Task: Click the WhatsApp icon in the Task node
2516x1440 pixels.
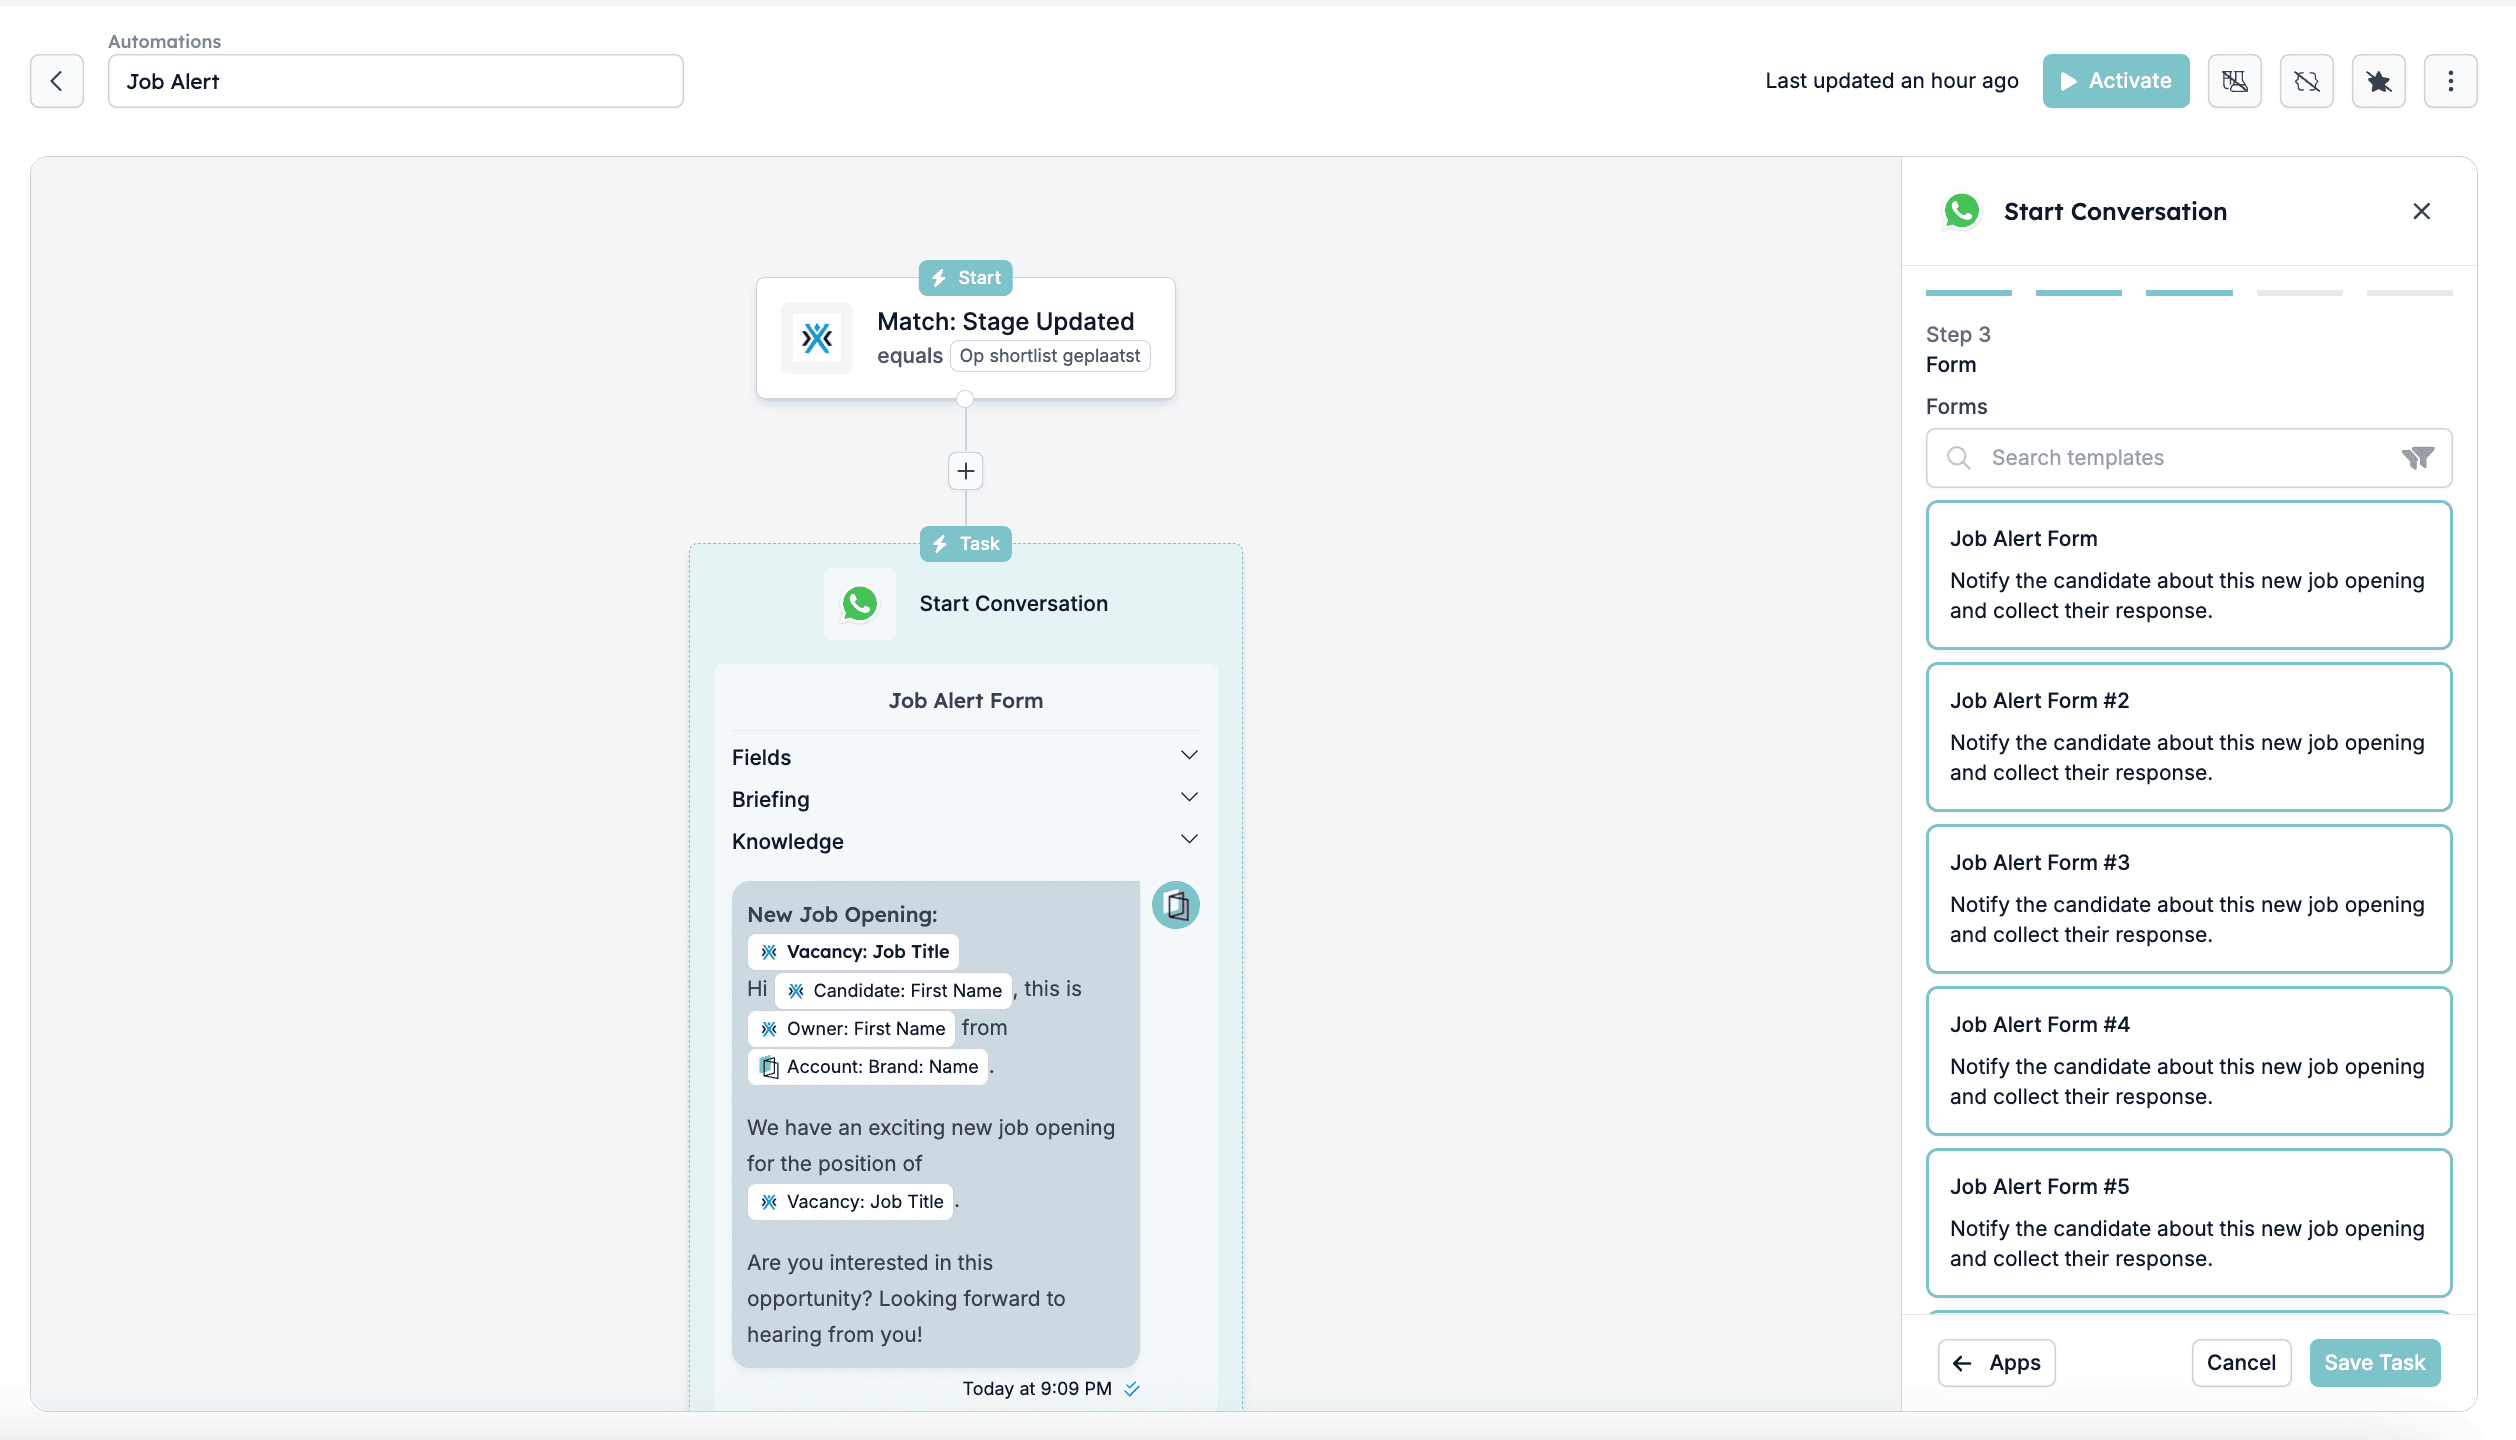Action: [860, 604]
